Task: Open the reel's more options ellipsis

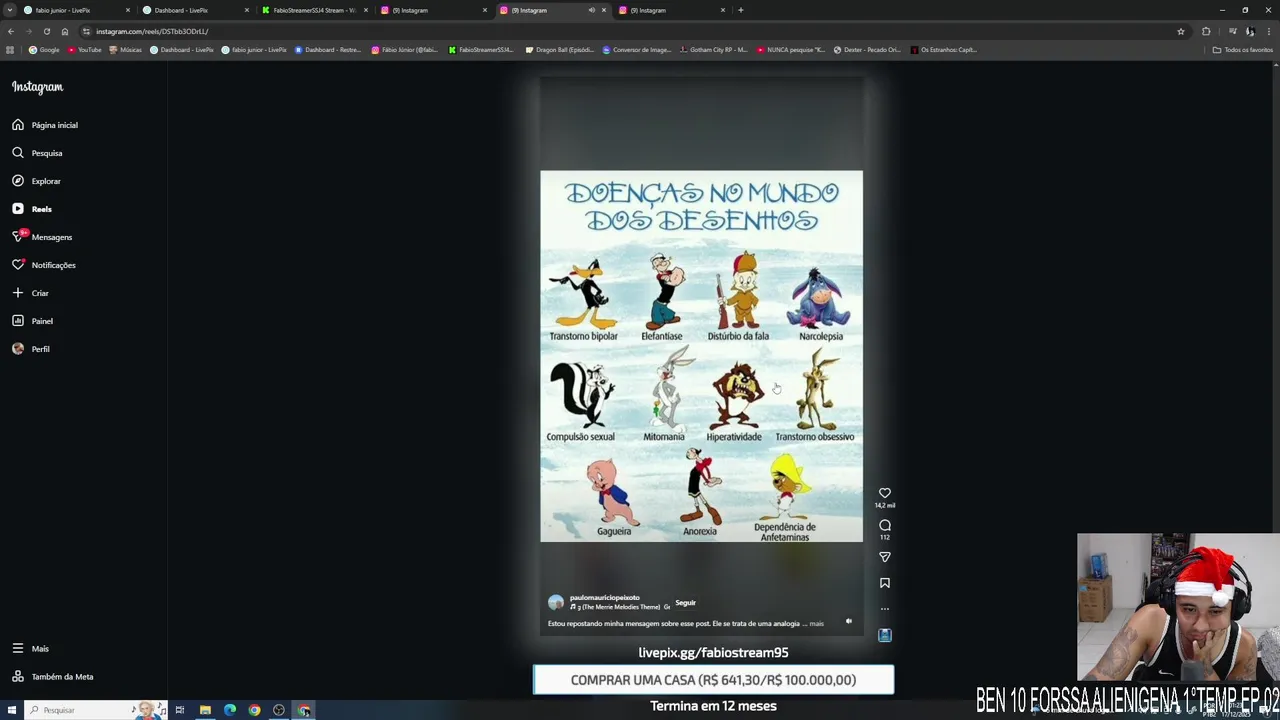Action: tap(885, 609)
